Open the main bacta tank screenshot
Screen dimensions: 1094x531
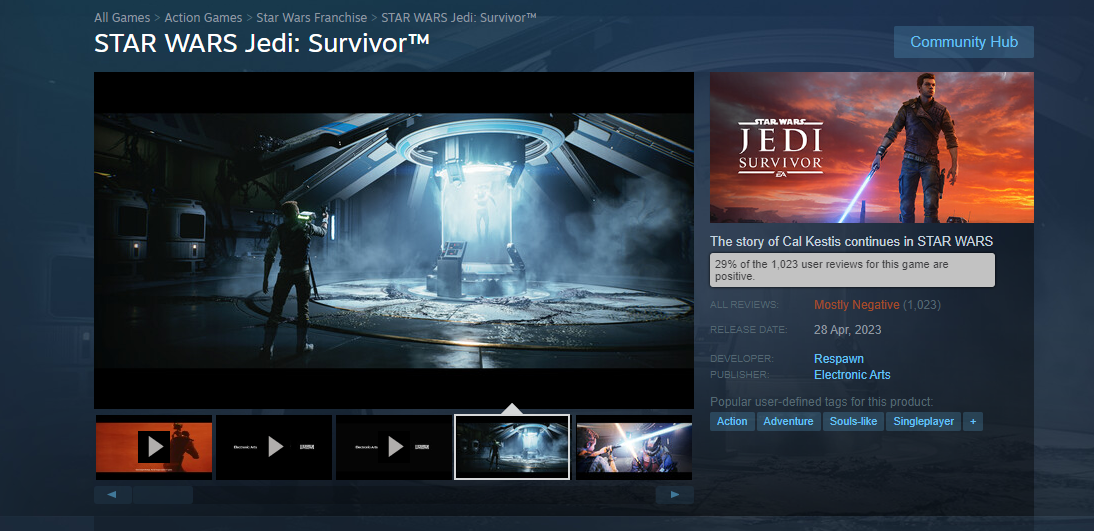[394, 240]
